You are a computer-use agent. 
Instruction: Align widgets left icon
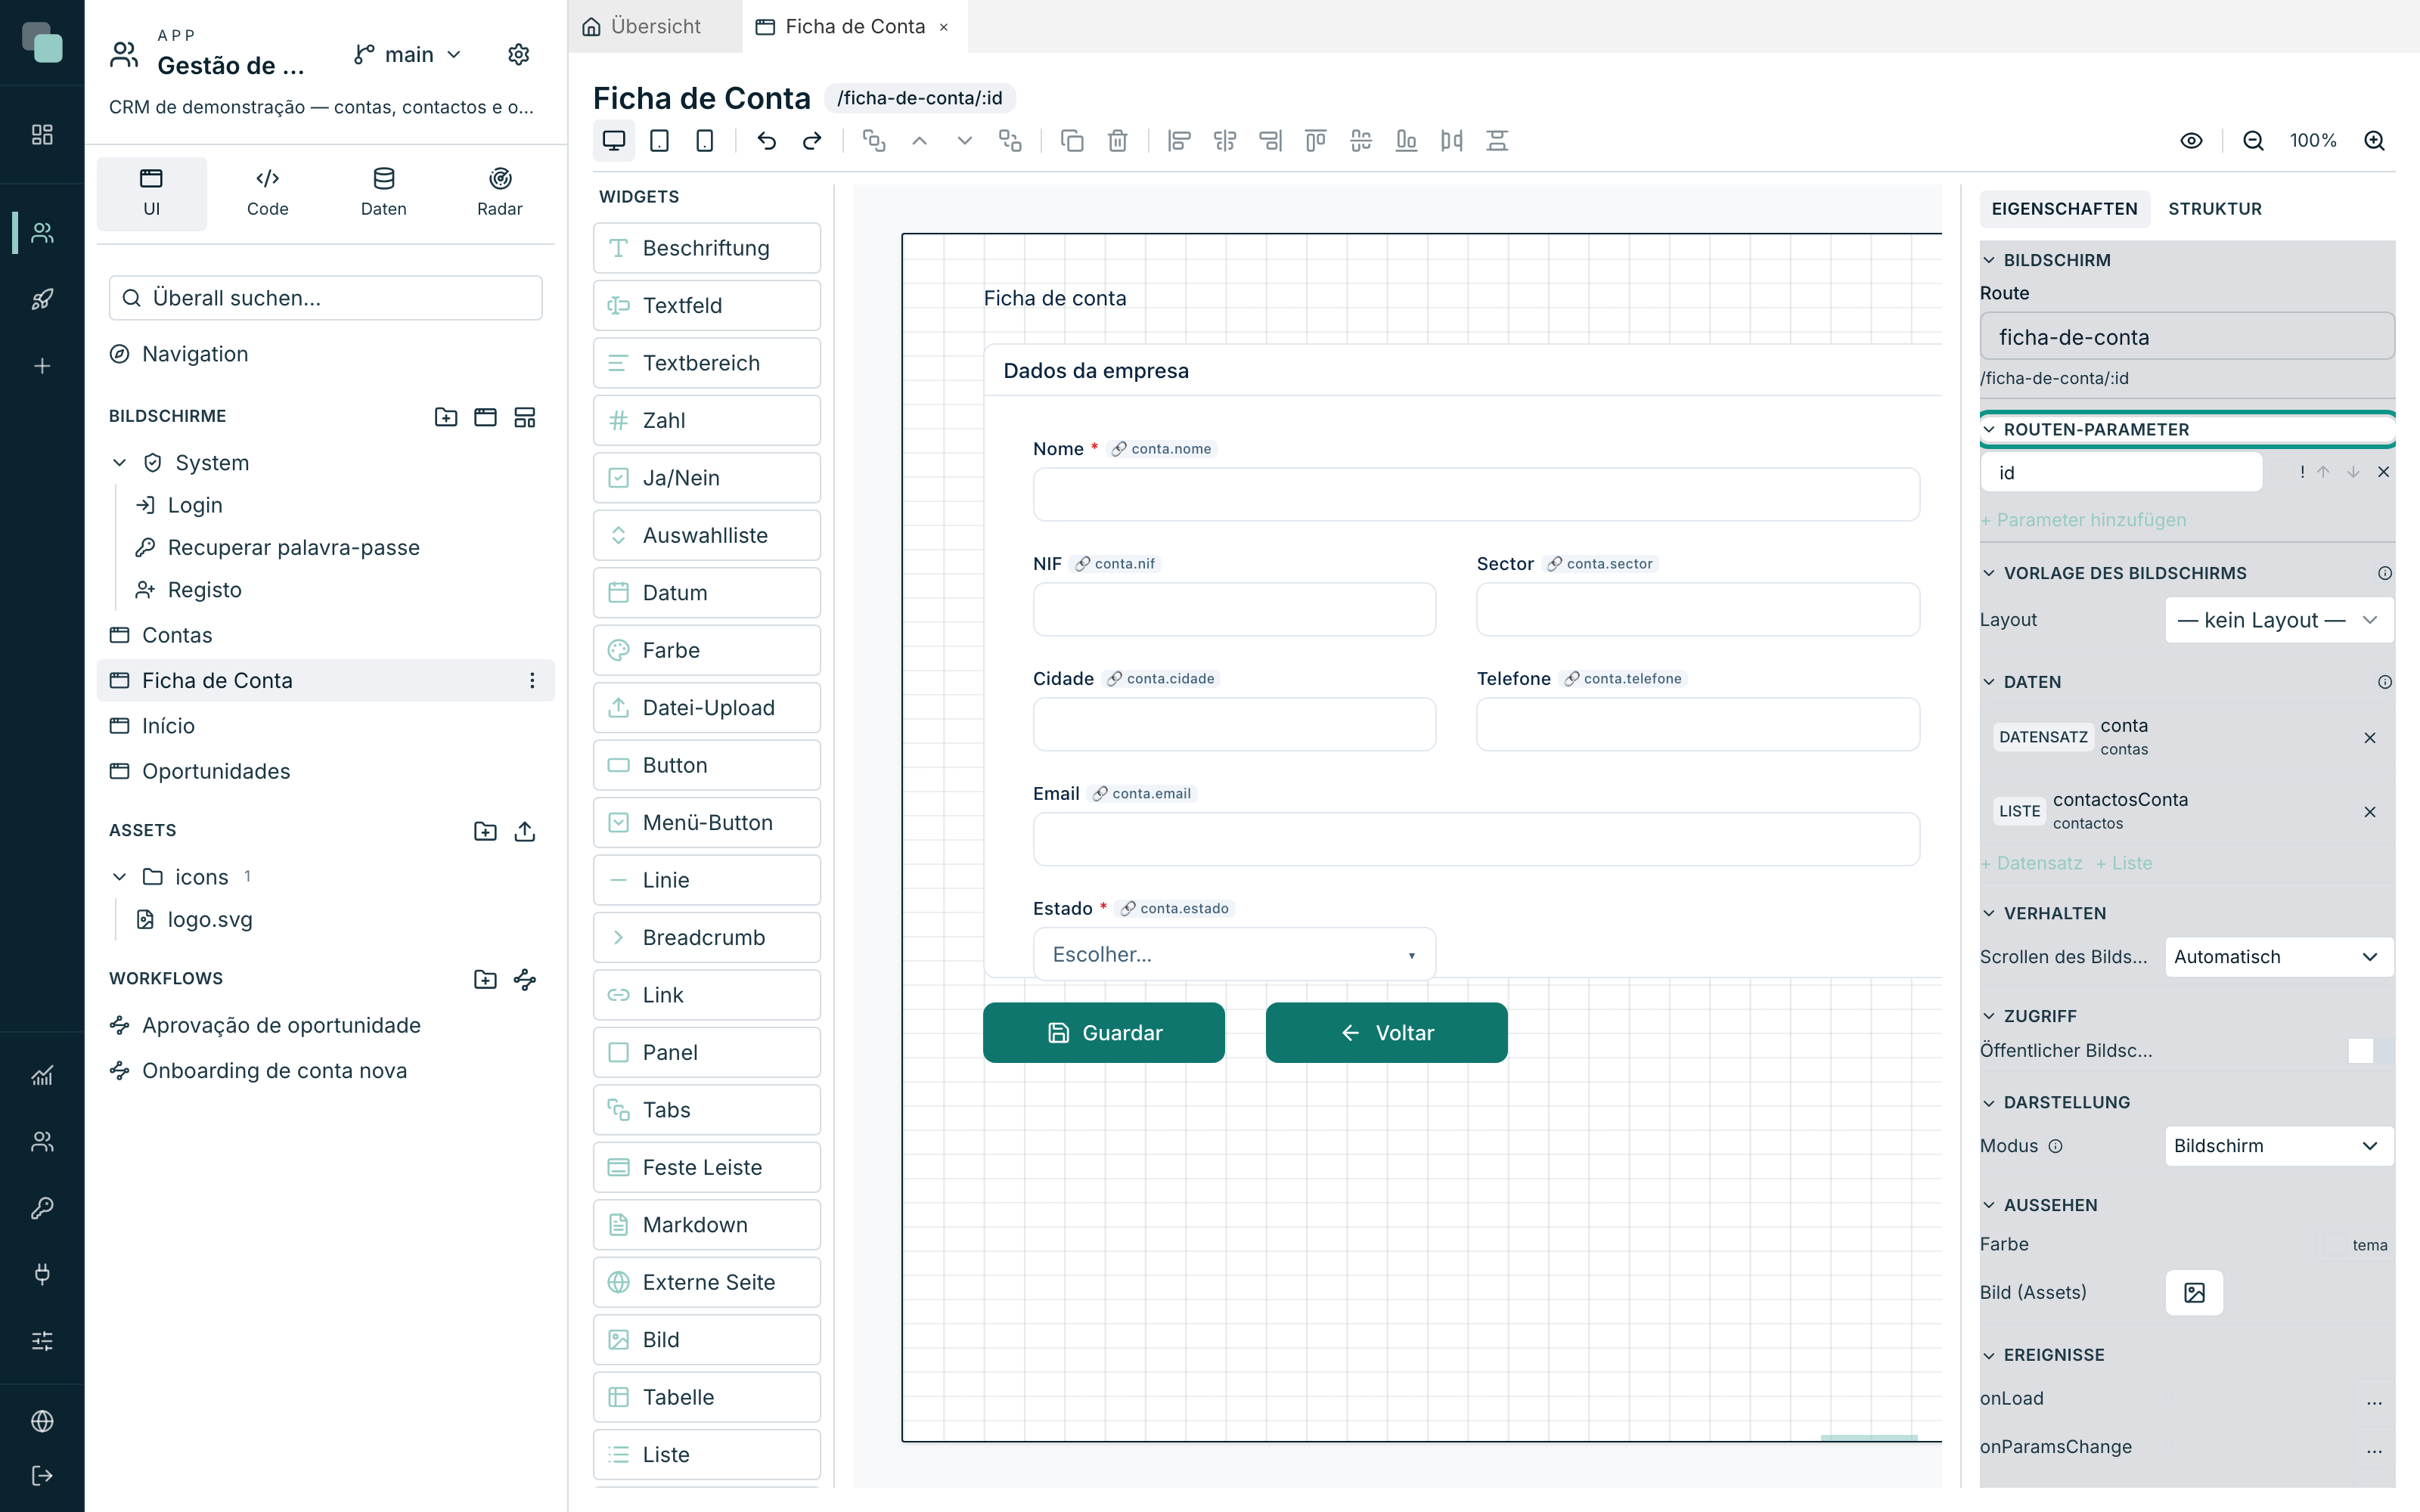point(1180,141)
